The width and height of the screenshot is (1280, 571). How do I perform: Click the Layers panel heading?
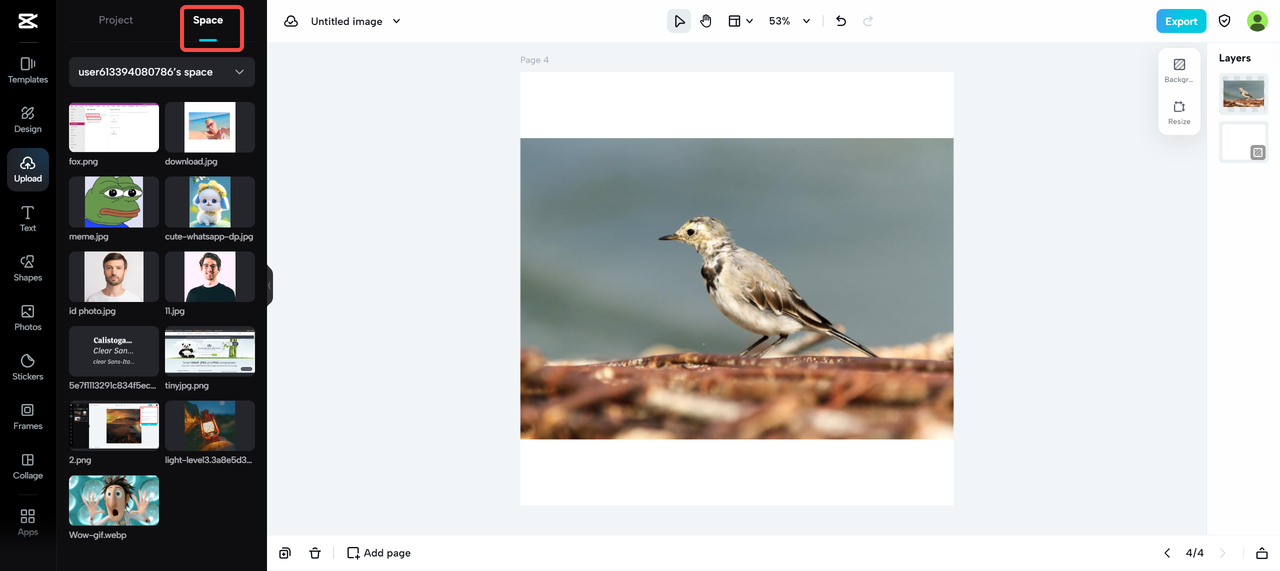[1235, 58]
